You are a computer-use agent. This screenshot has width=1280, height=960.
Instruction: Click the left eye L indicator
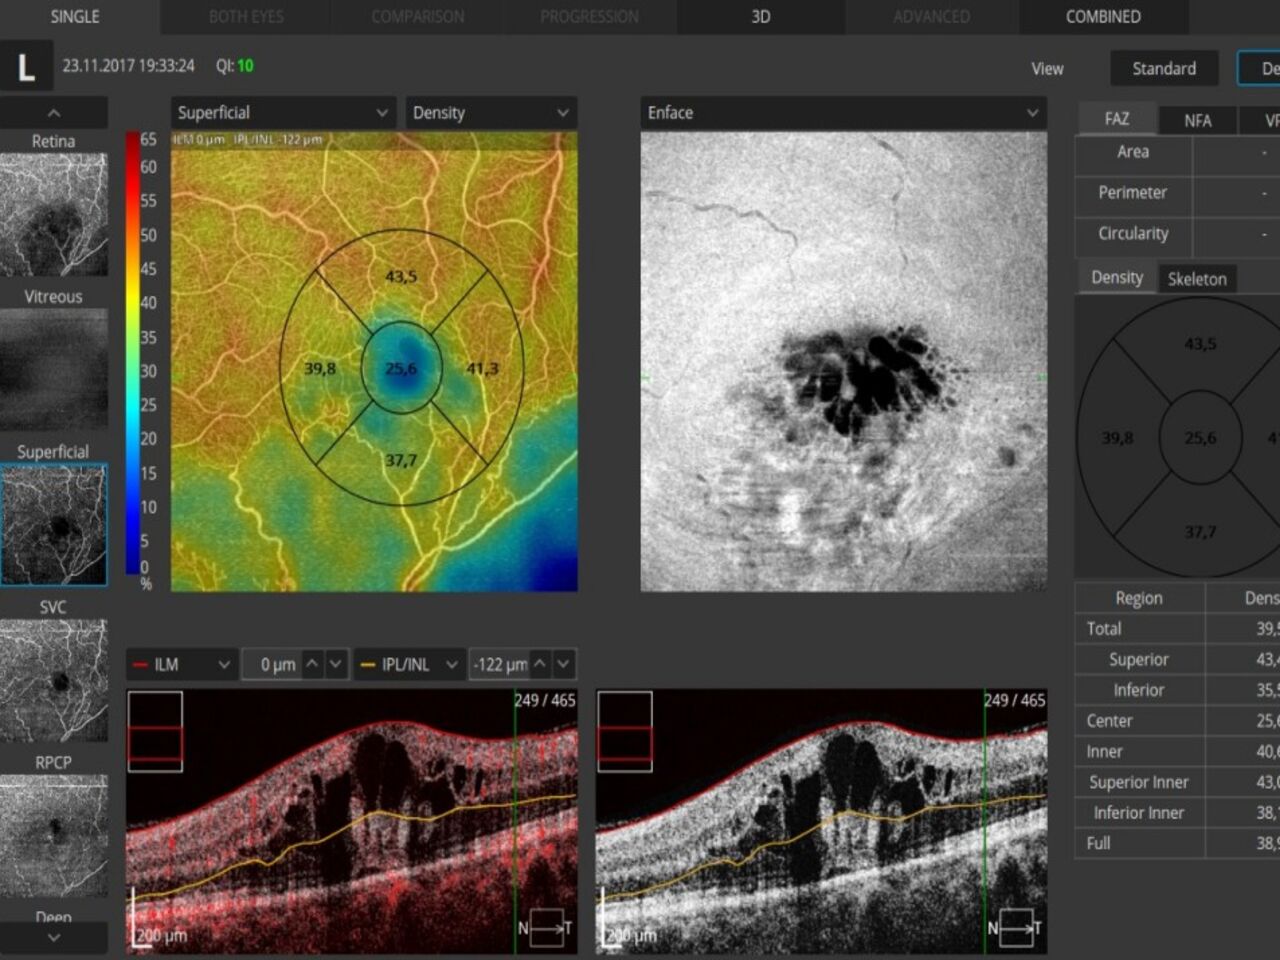(26, 67)
